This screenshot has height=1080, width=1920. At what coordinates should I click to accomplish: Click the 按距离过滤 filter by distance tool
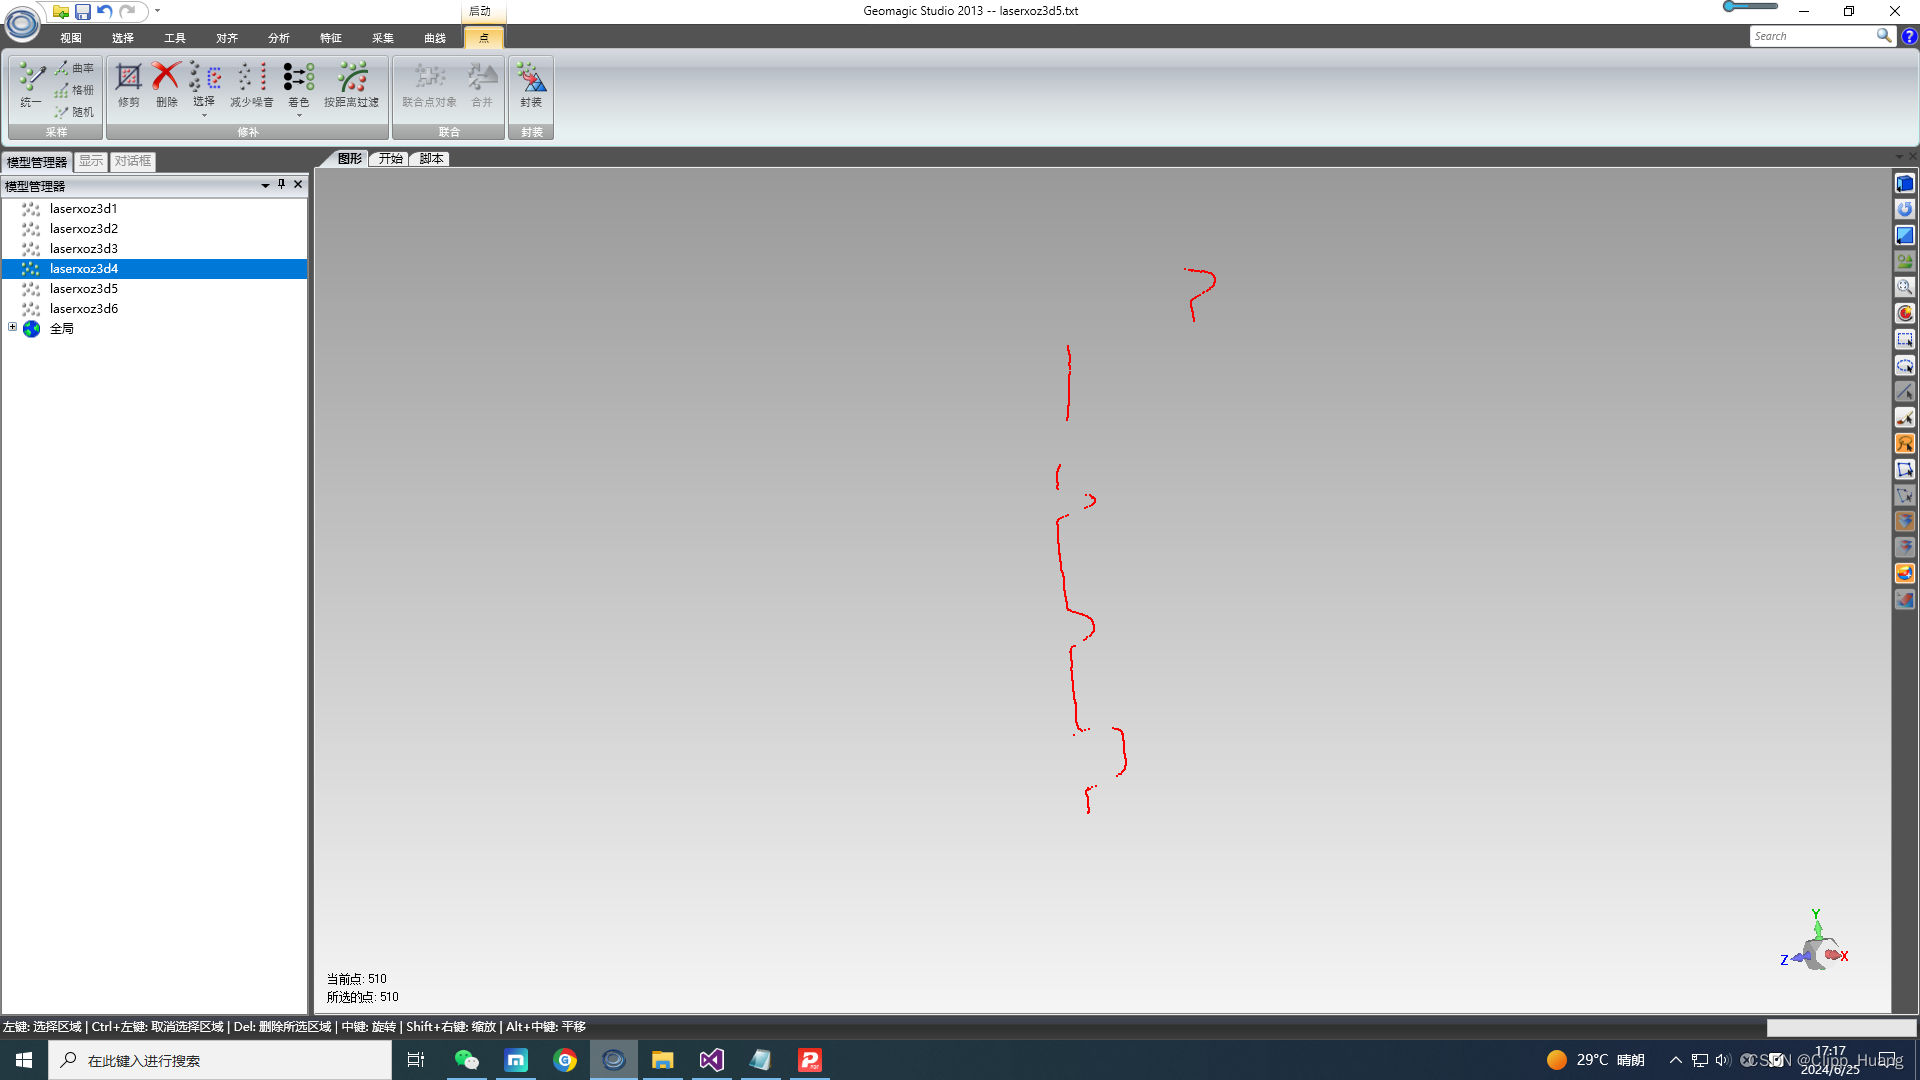(x=351, y=85)
